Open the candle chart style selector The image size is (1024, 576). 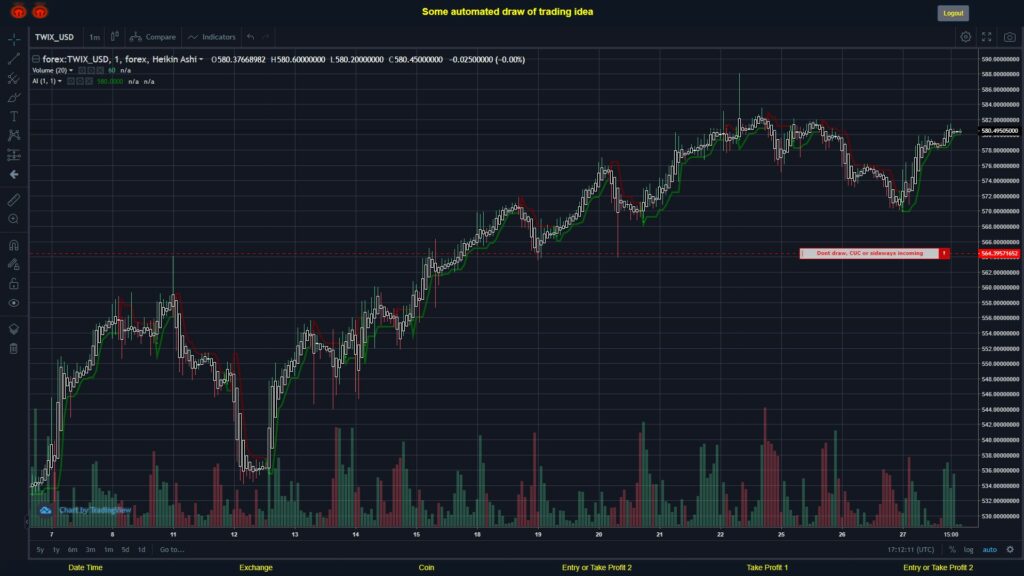click(114, 37)
